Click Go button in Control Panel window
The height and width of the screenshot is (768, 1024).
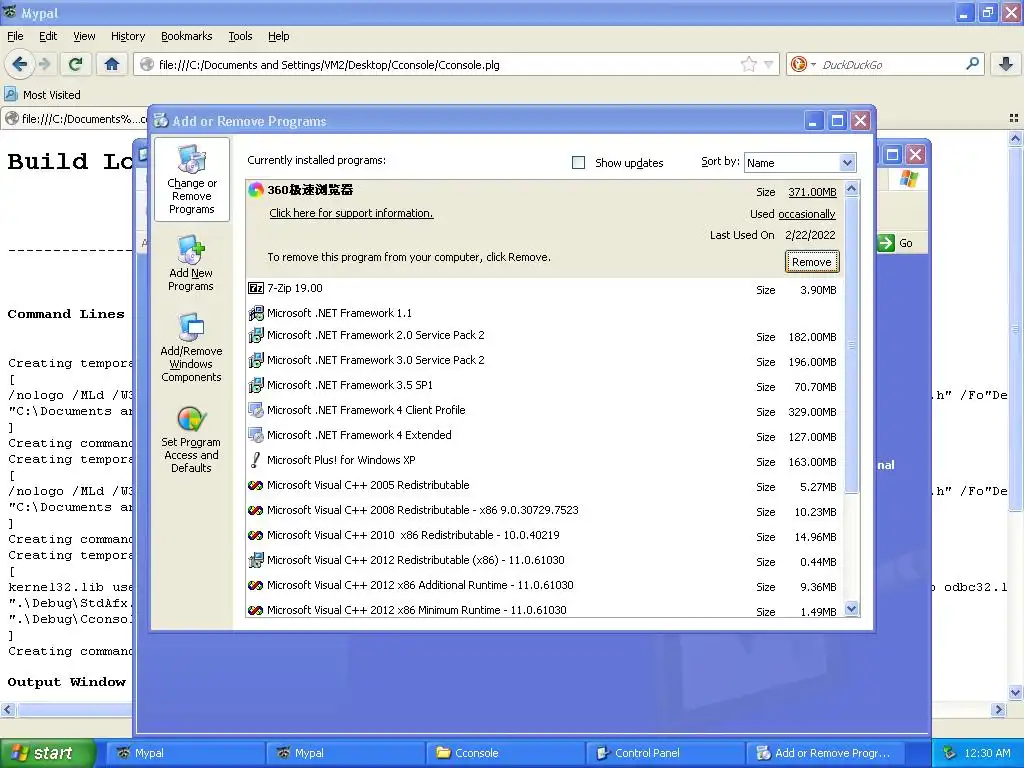895,243
